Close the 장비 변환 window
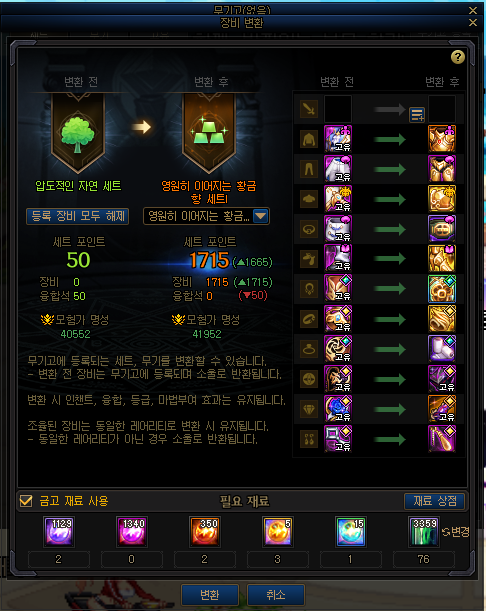 coord(473,23)
